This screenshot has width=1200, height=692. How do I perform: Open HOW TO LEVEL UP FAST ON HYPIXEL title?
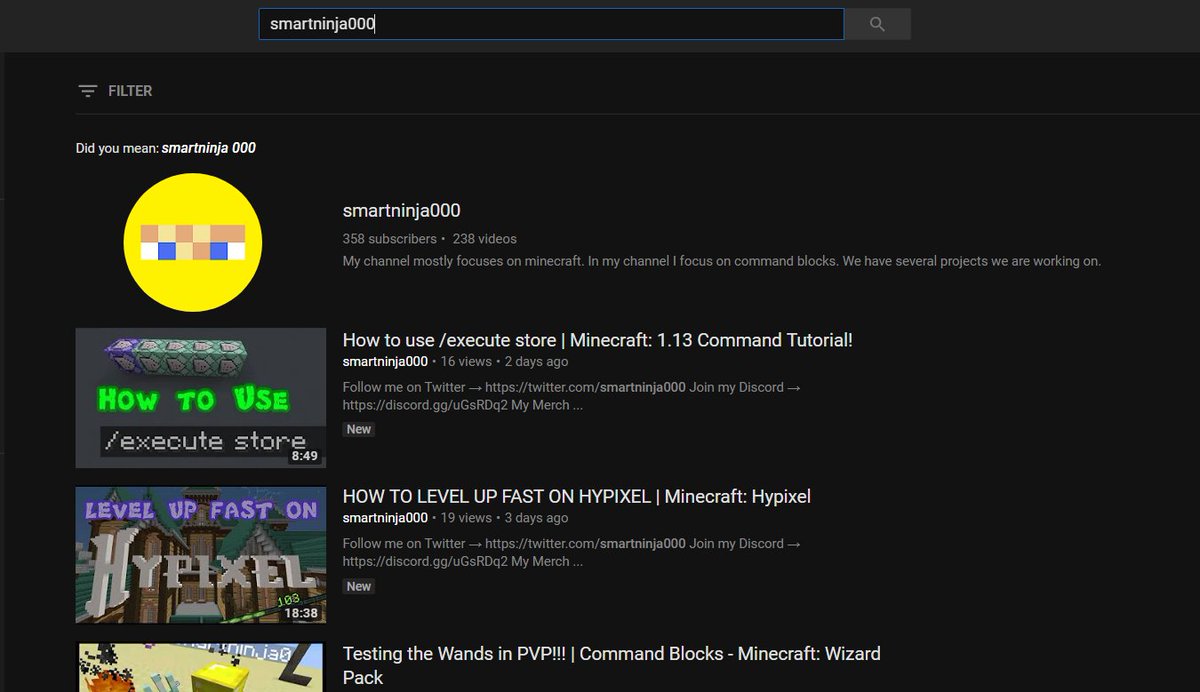[576, 496]
